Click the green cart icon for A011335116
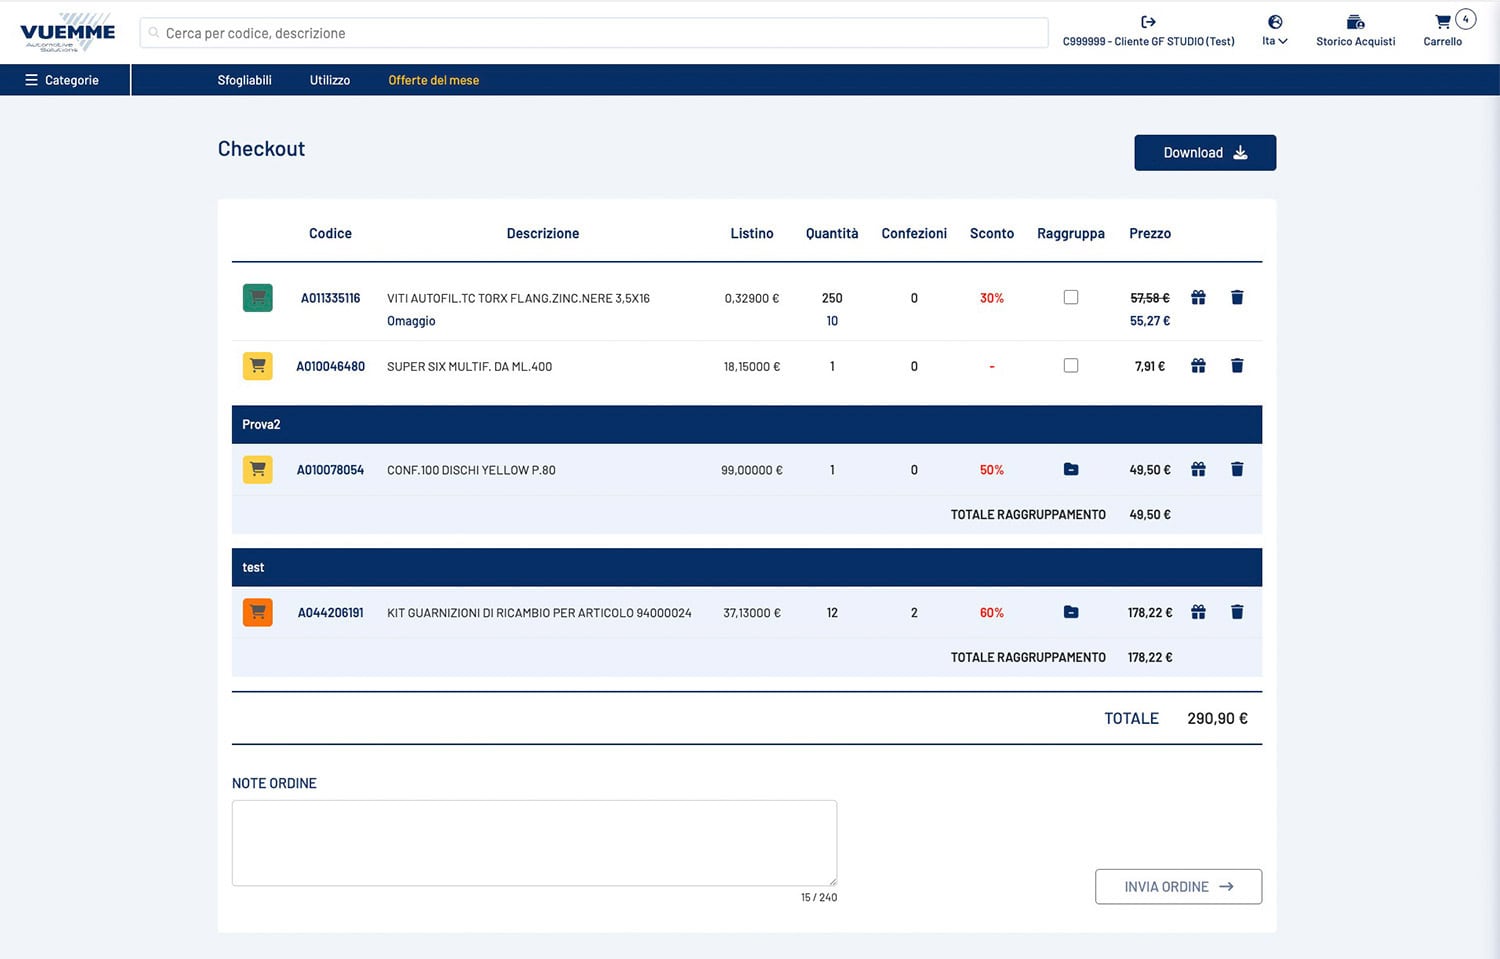This screenshot has width=1500, height=959. tap(257, 298)
